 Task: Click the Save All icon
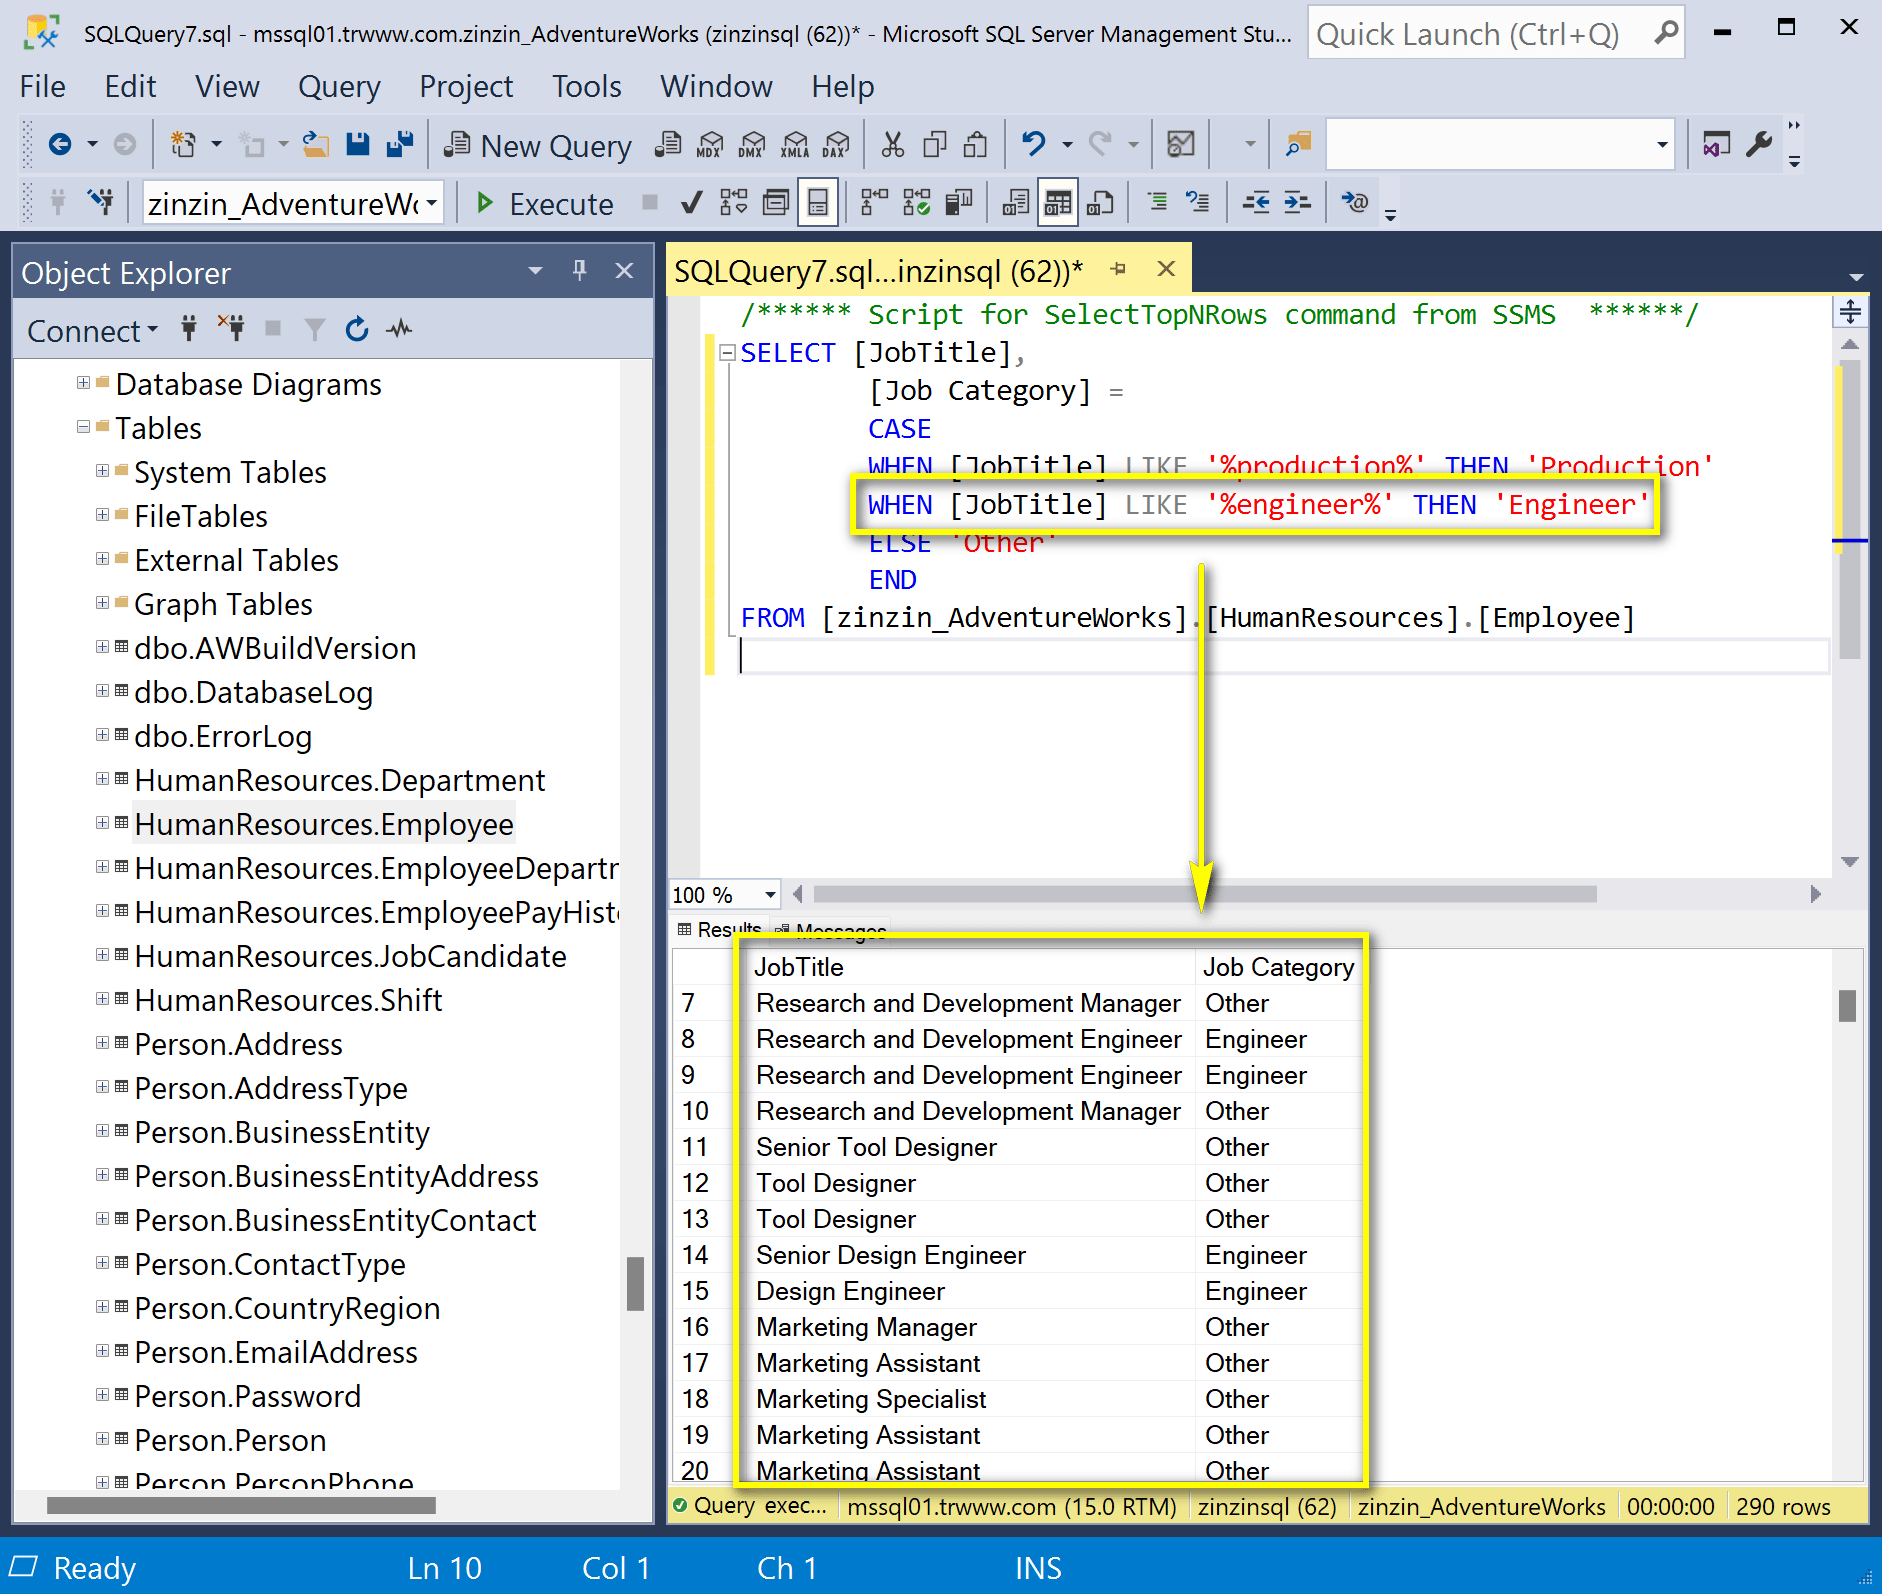click(x=400, y=145)
